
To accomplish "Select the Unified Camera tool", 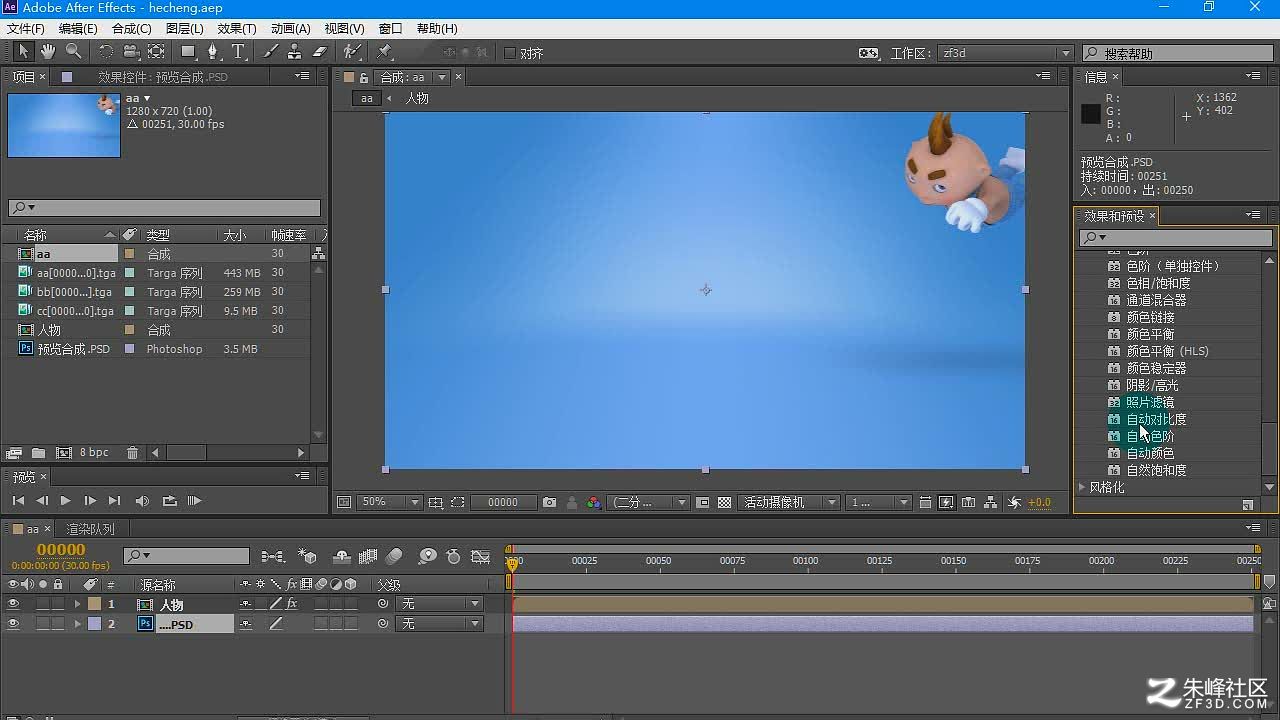I will pos(131,52).
